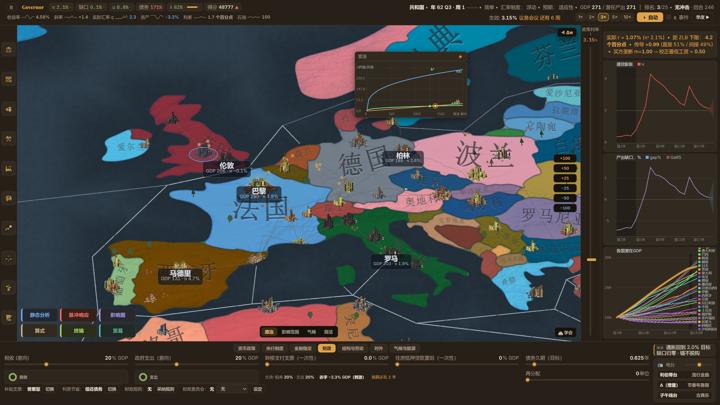This screenshot has height=405, width=720.
Task: Click the second icon in left sidebar
Action: (9, 79)
